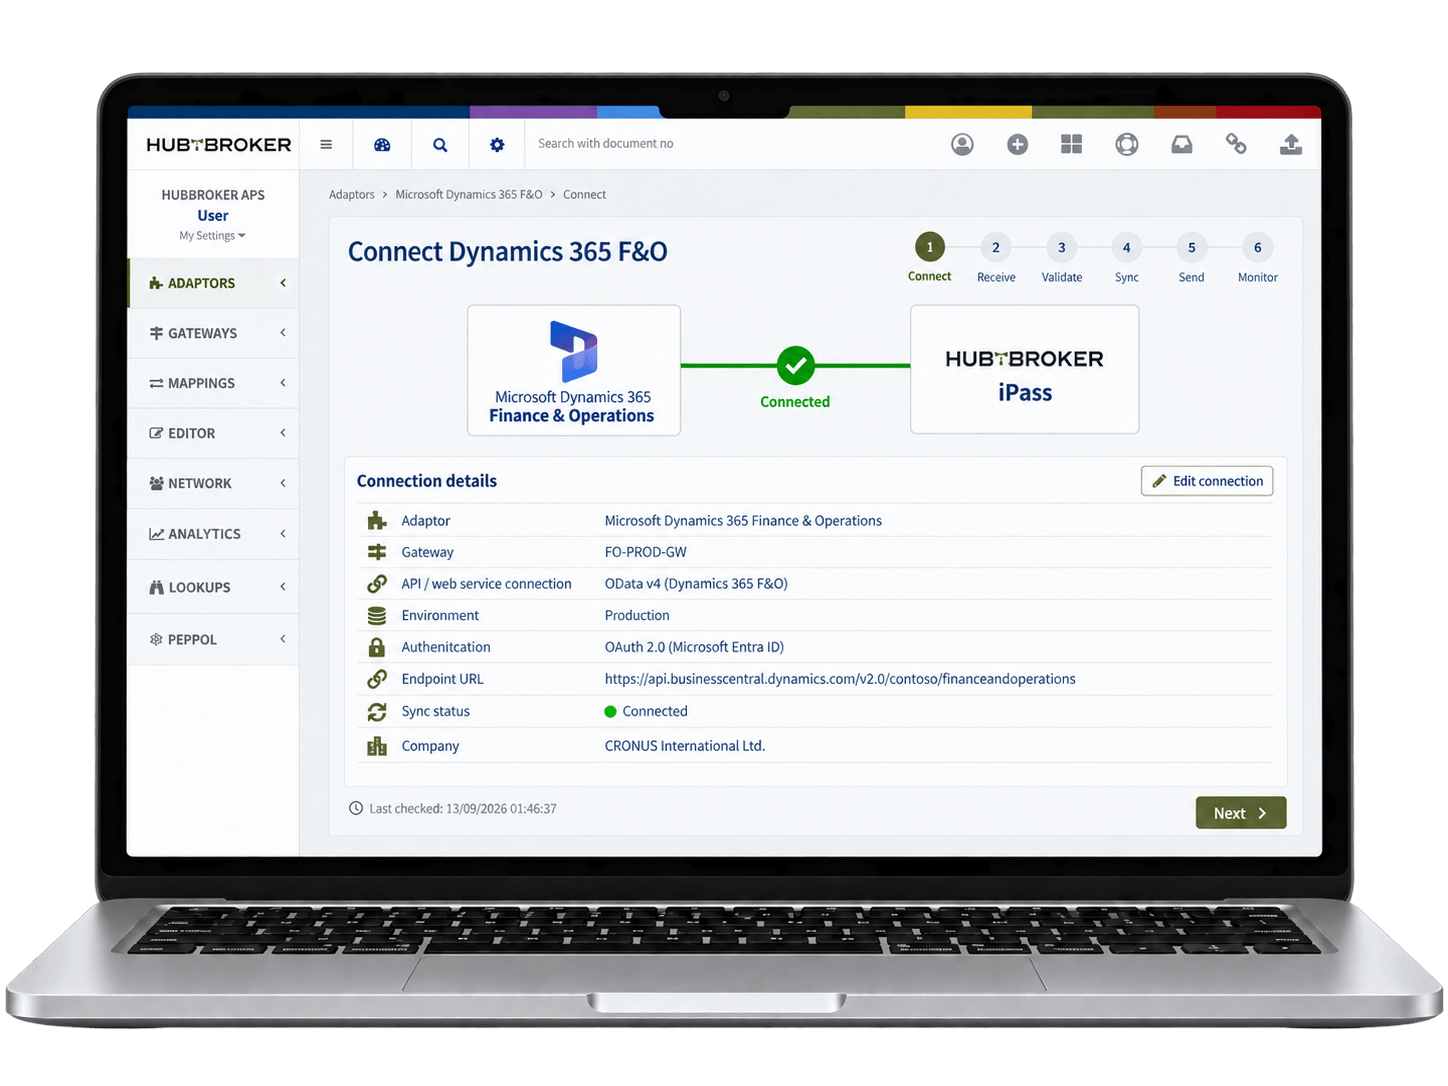
Task: Click the plus circle add icon
Action: point(1017,144)
